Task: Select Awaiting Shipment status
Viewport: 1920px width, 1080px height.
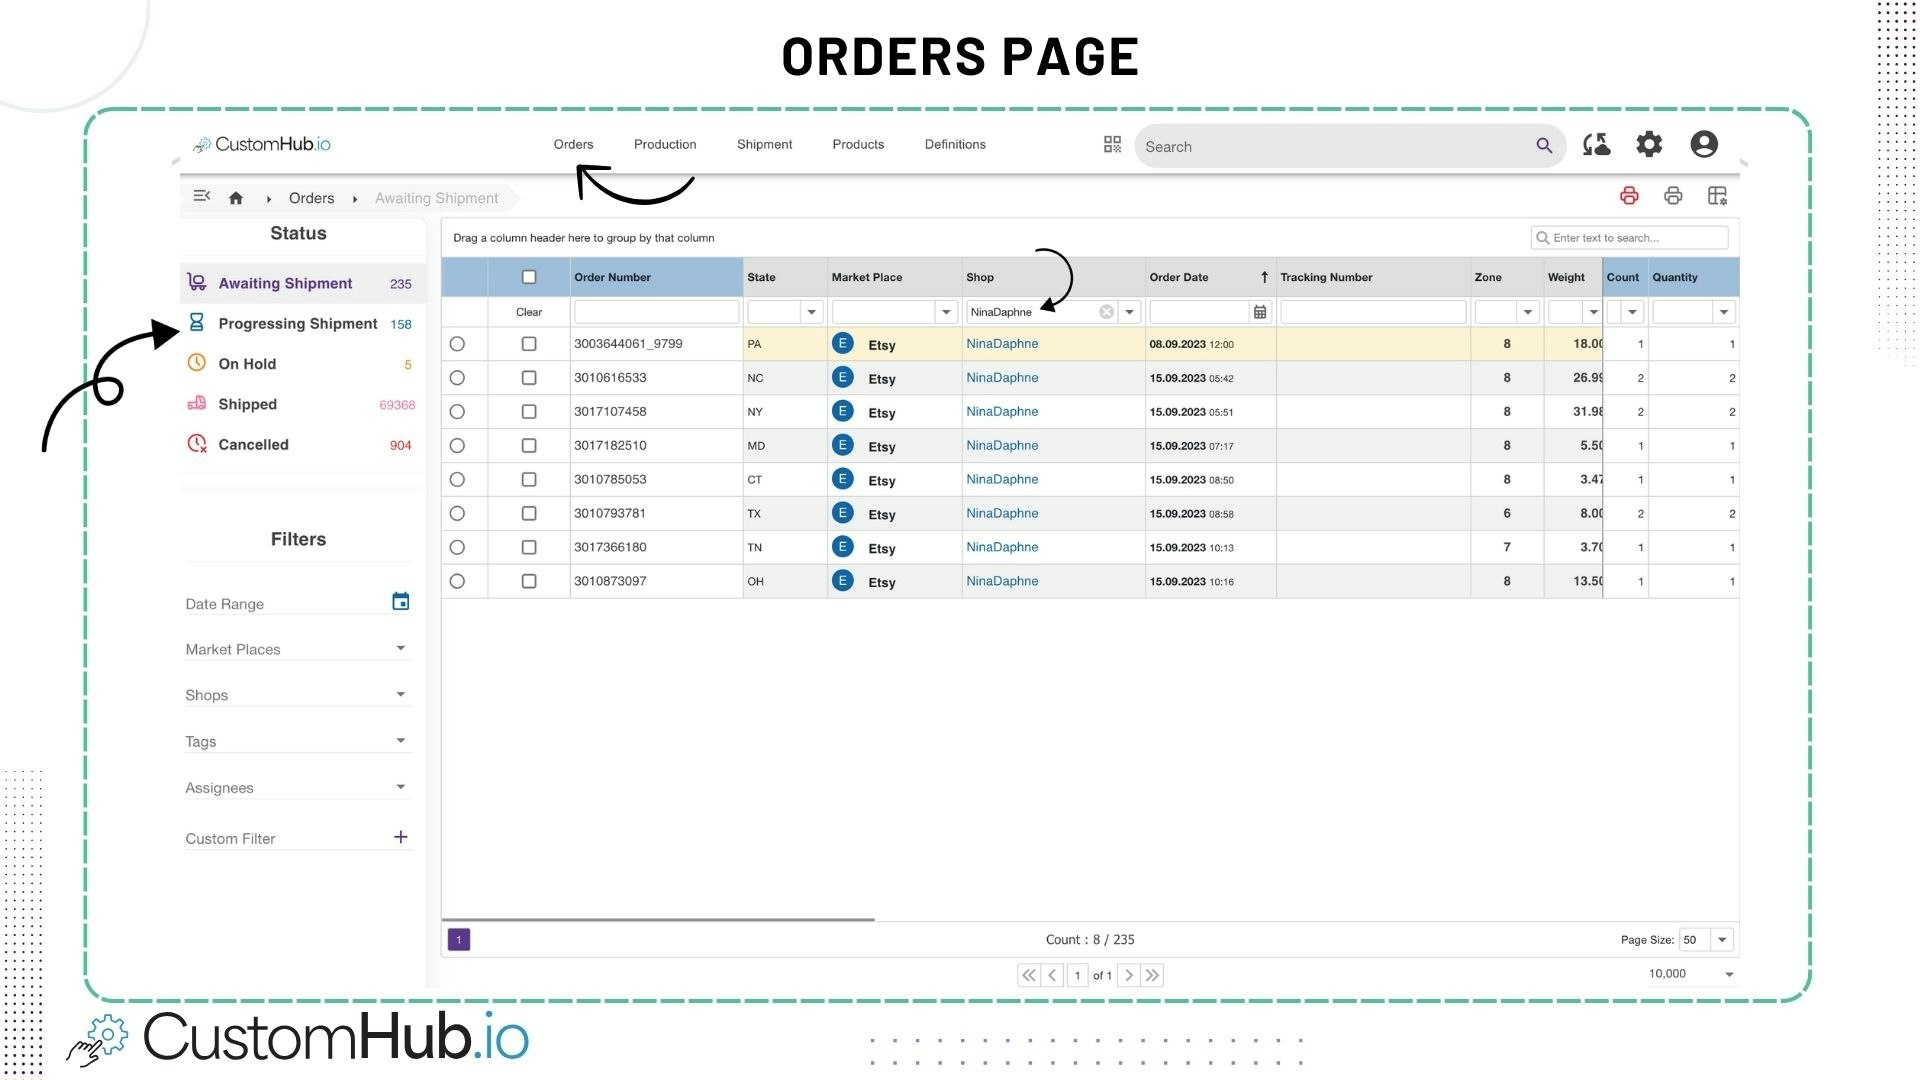Action: pyautogui.click(x=303, y=283)
